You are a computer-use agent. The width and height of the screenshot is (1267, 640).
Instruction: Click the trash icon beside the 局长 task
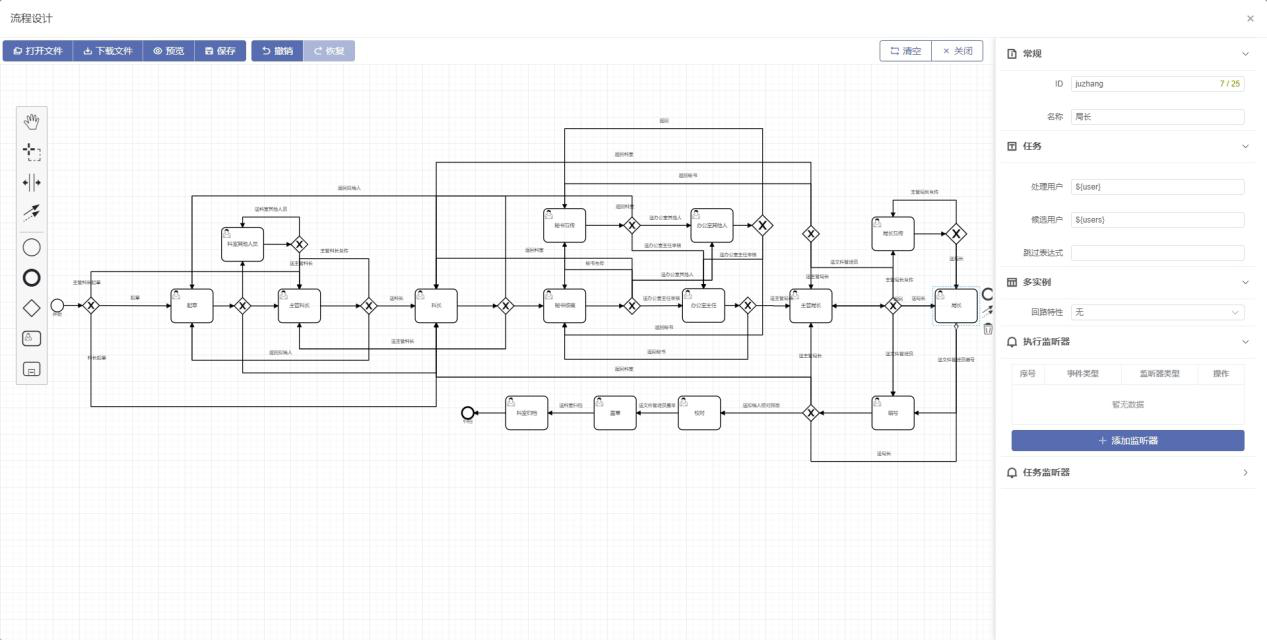pos(988,327)
